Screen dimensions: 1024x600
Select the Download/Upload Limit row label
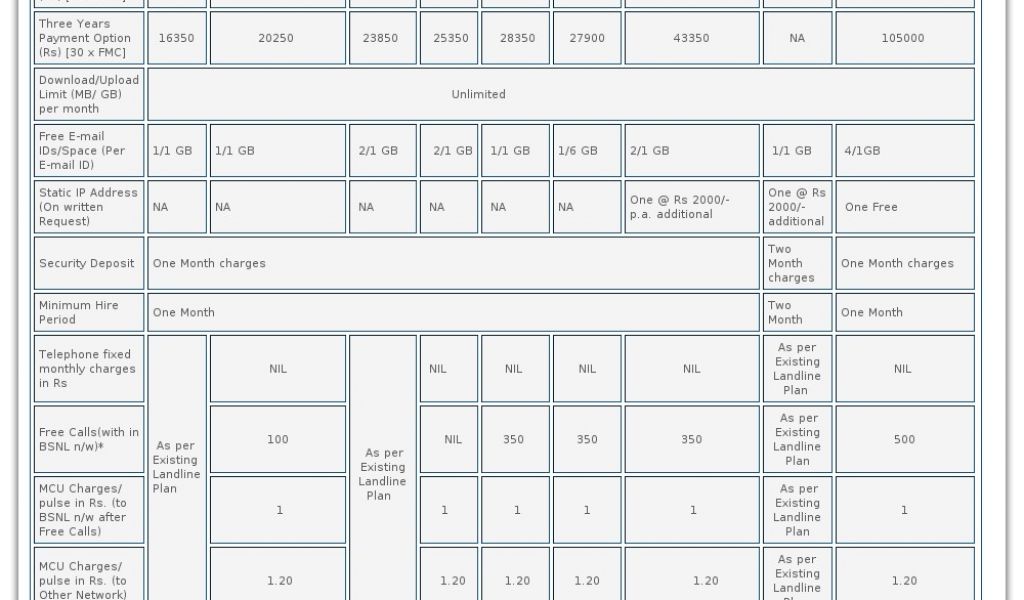pyautogui.click(x=89, y=94)
